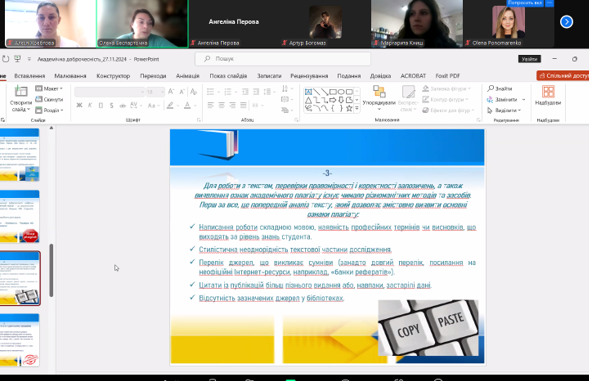The width and height of the screenshot is (589, 381).
Task: Toggle Align Left paragraph button
Action: click(211, 105)
